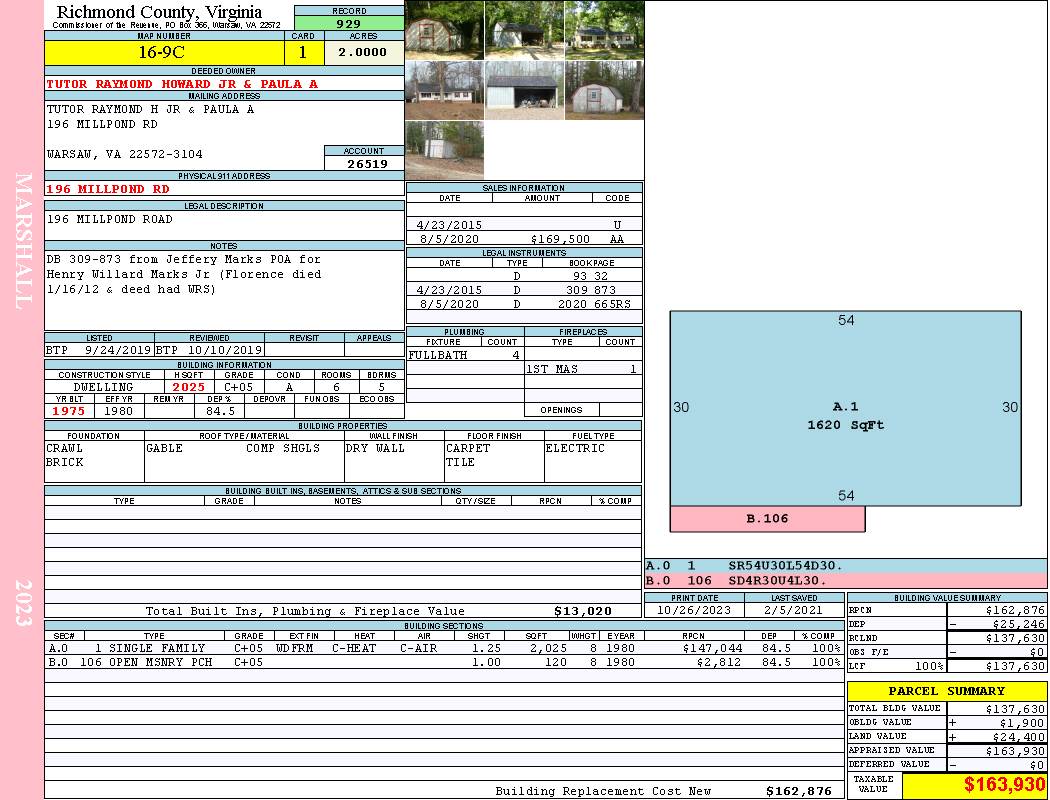1050x800 pixels.
Task: Select the physical address 196 MILLPOND RD
Action: [x=108, y=188]
